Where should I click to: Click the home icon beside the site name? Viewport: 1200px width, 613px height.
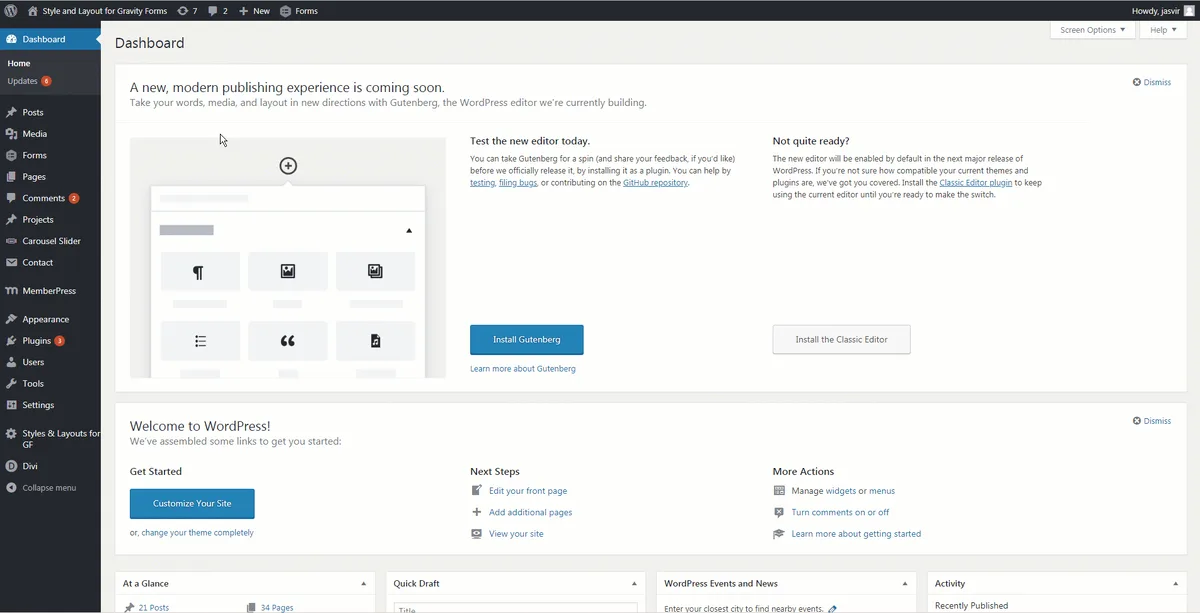tap(33, 10)
